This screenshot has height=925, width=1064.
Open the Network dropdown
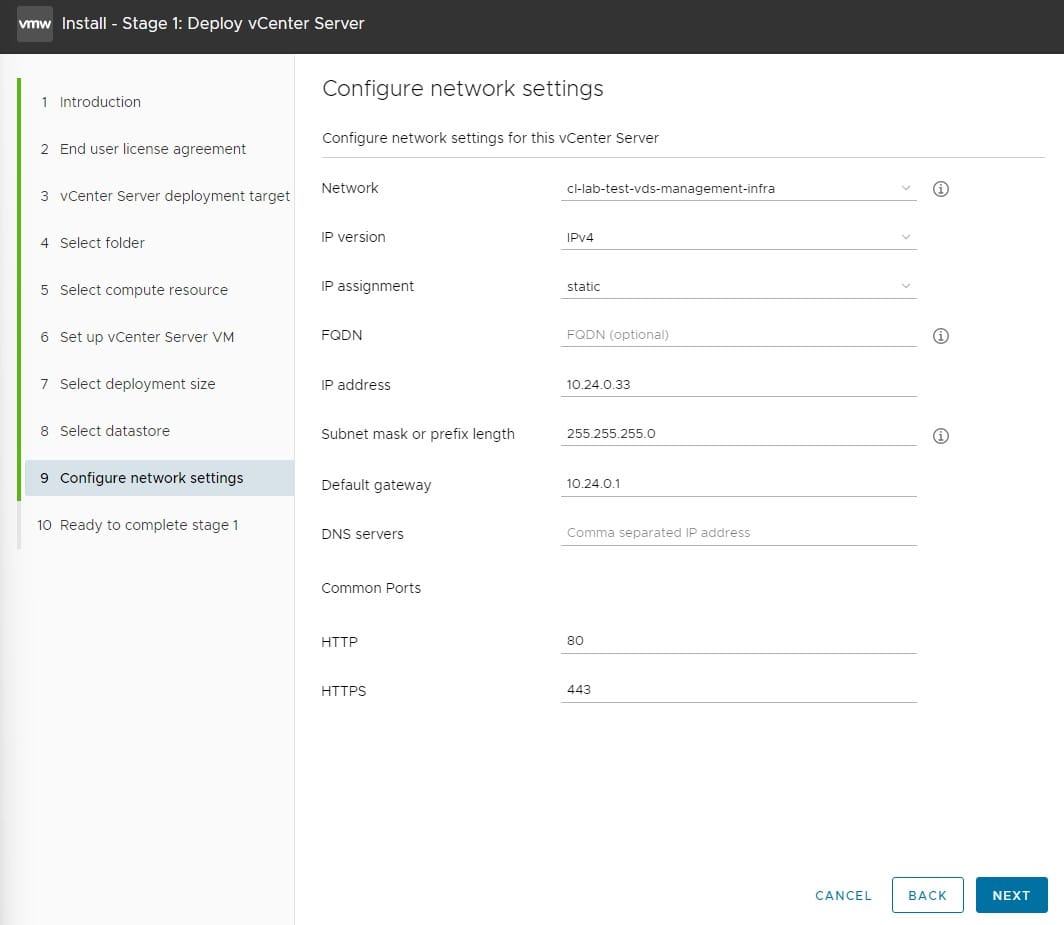point(738,189)
